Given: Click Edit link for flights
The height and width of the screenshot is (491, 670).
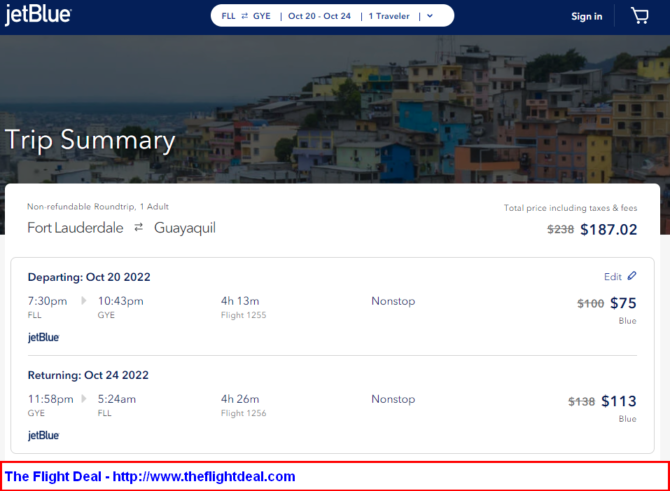Looking at the screenshot, I should pos(612,276).
